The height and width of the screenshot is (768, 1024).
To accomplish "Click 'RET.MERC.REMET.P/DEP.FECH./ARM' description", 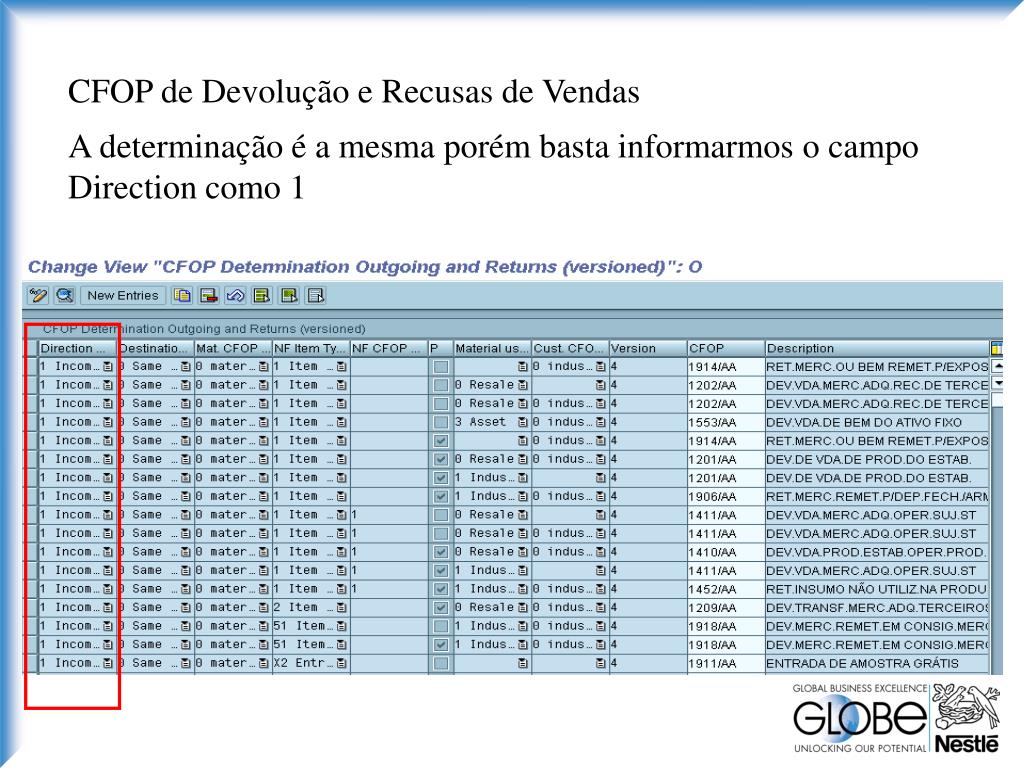I will coord(877,496).
